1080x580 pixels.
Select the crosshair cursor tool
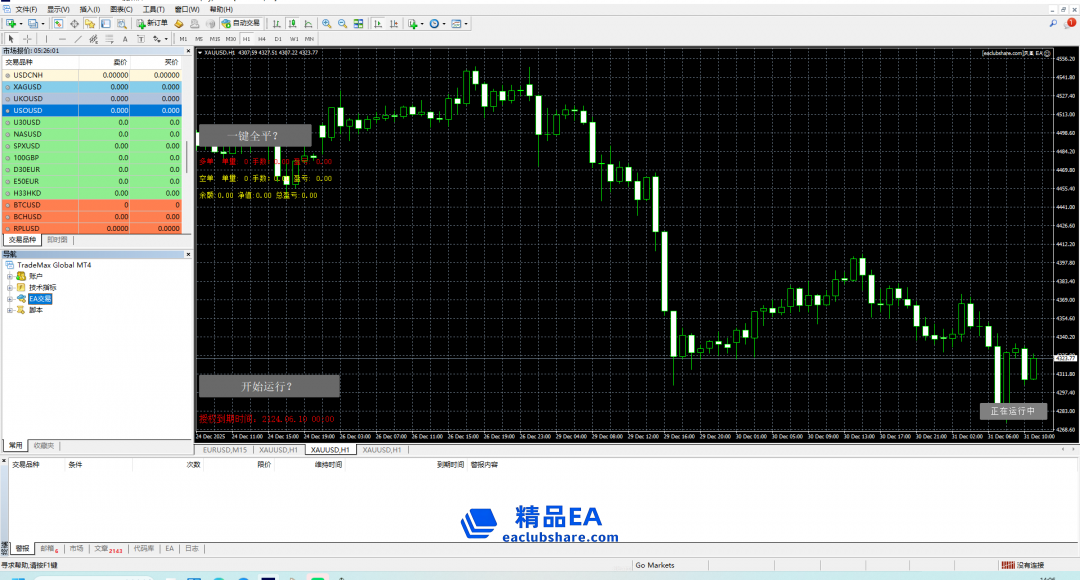click(27, 39)
